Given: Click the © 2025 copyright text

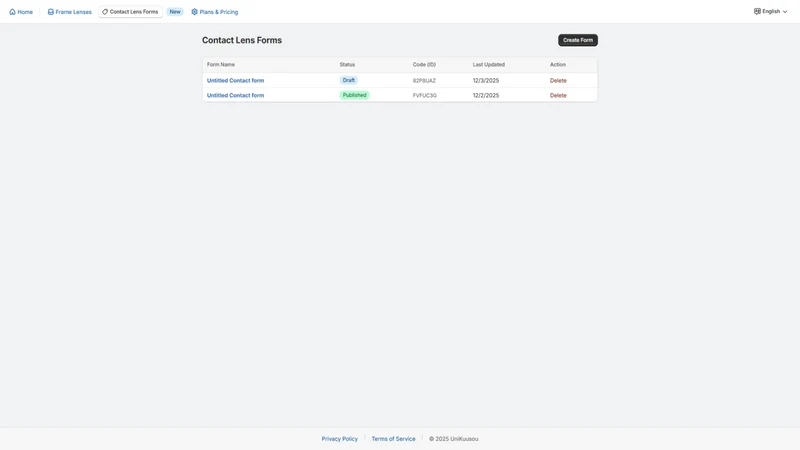Looking at the screenshot, I should click(x=454, y=439).
